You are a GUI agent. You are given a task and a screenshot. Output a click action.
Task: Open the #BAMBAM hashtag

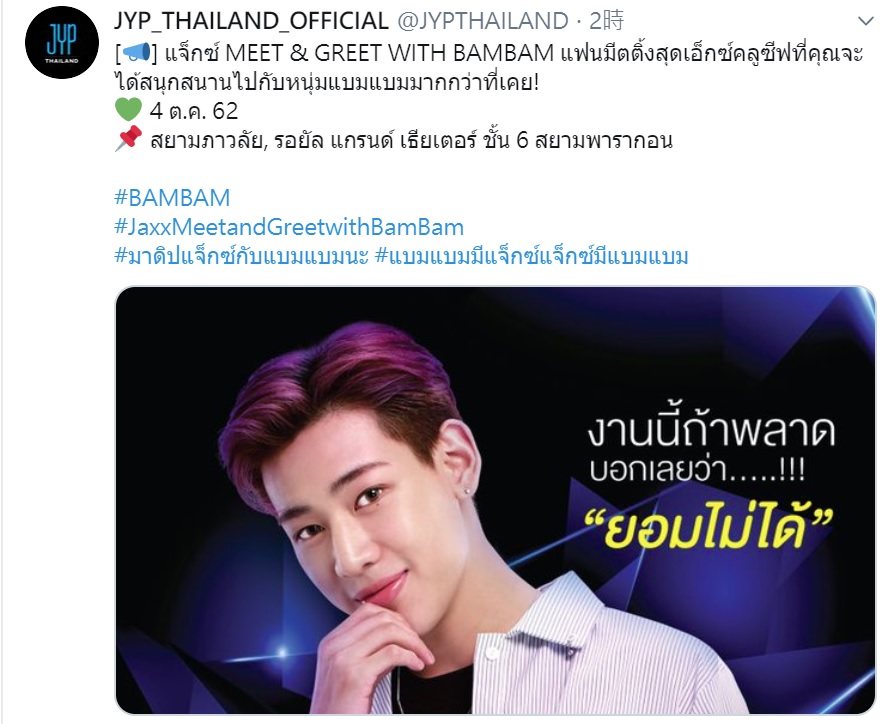[x=172, y=198]
